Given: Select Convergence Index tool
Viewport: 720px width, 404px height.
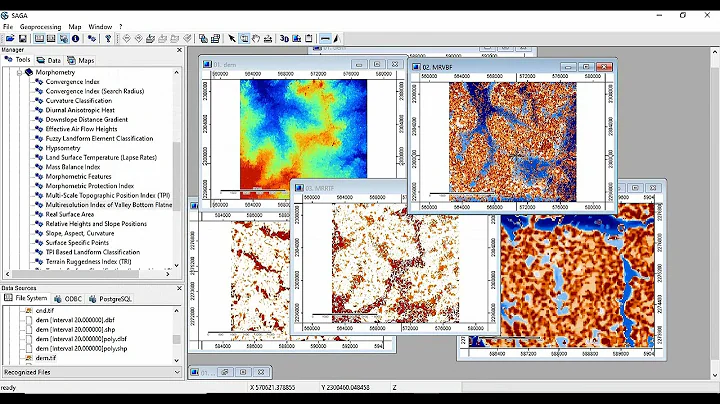Looking at the screenshot, I should (x=73, y=82).
